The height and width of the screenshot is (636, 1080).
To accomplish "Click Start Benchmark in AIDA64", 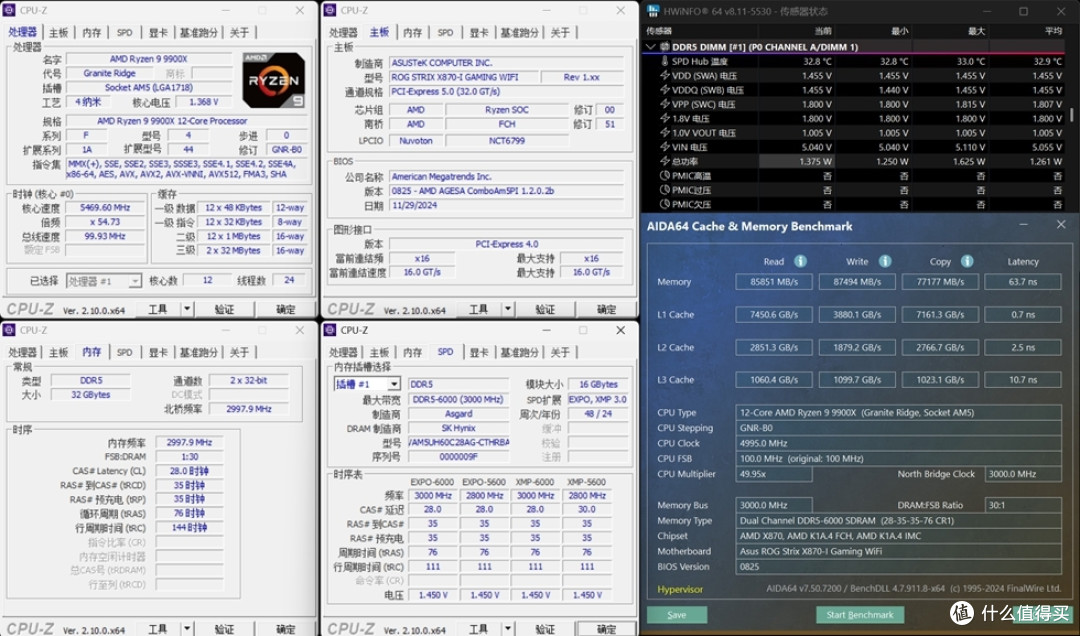I will pos(860,615).
